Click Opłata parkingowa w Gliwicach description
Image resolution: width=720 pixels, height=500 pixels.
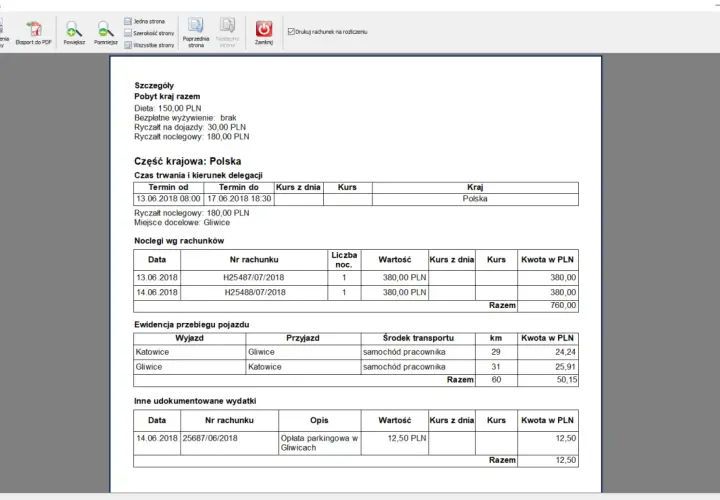click(319, 443)
